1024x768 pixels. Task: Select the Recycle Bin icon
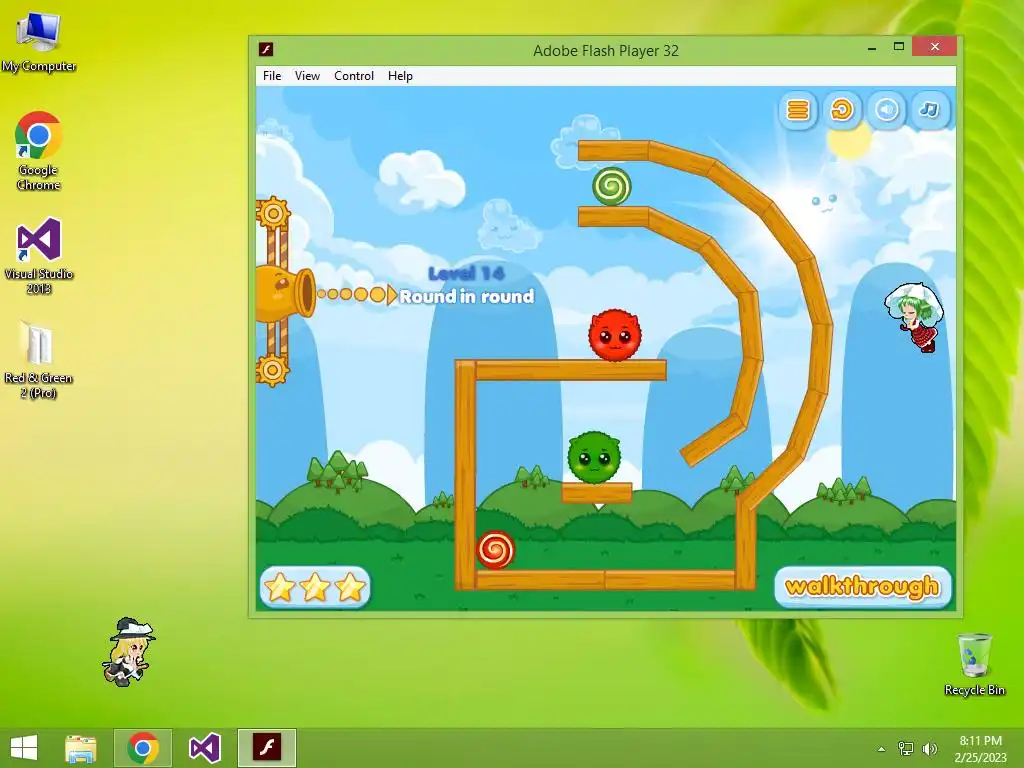[974, 664]
